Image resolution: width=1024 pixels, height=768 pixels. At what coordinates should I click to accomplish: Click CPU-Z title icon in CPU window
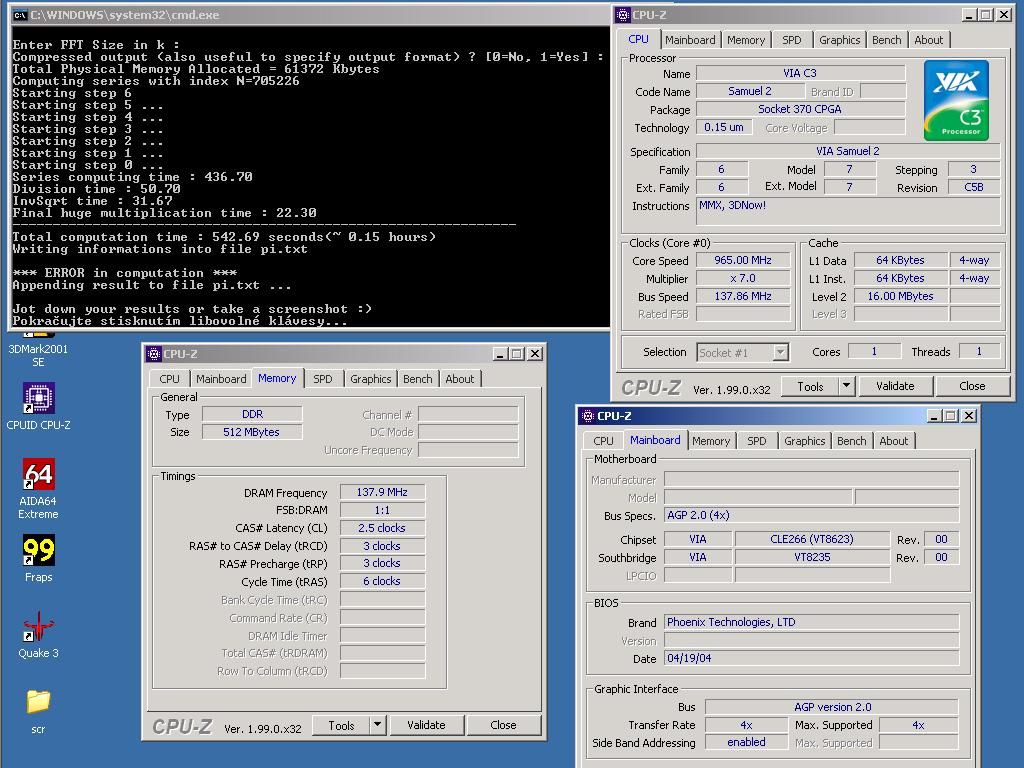[623, 14]
